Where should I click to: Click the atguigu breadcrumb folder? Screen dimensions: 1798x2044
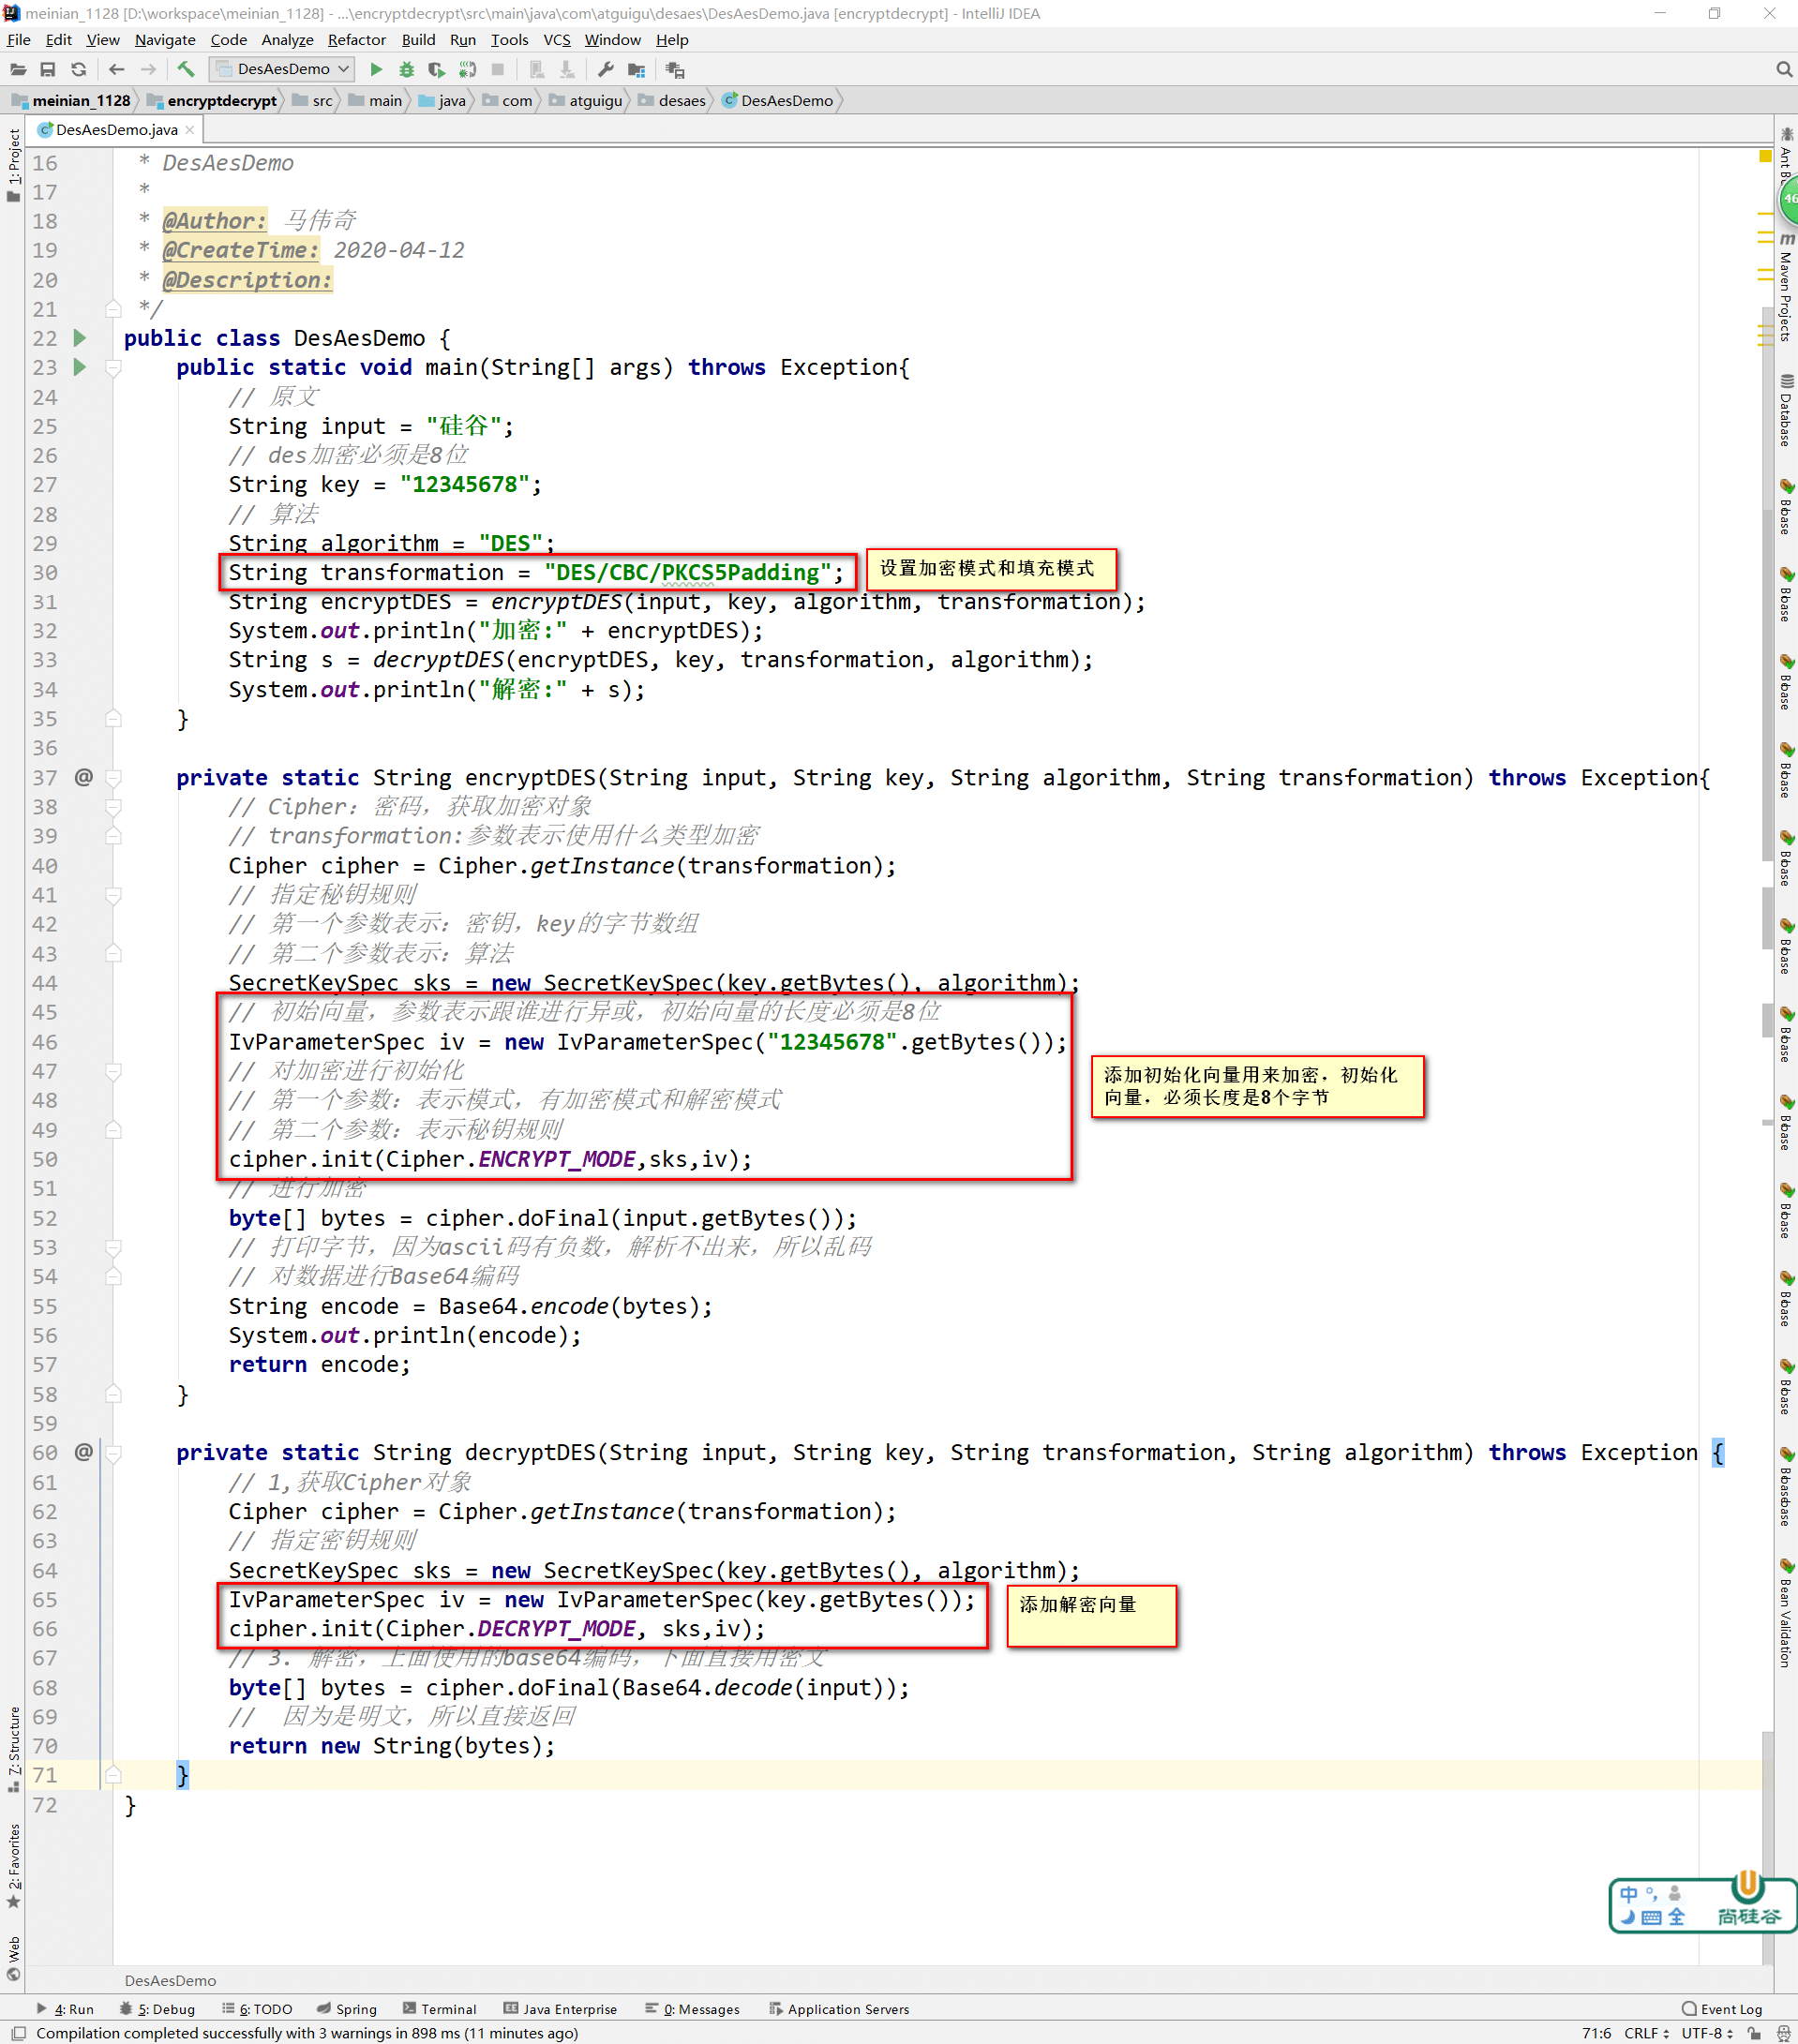[x=595, y=100]
